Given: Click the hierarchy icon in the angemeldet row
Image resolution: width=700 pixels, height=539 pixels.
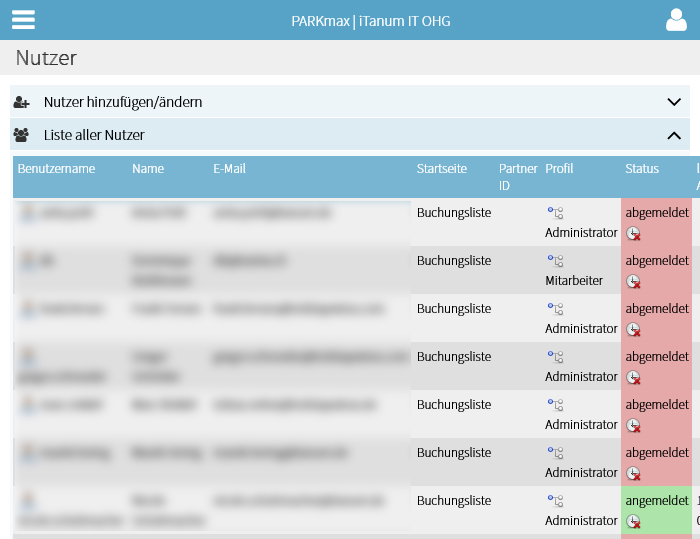Looking at the screenshot, I should [x=555, y=501].
